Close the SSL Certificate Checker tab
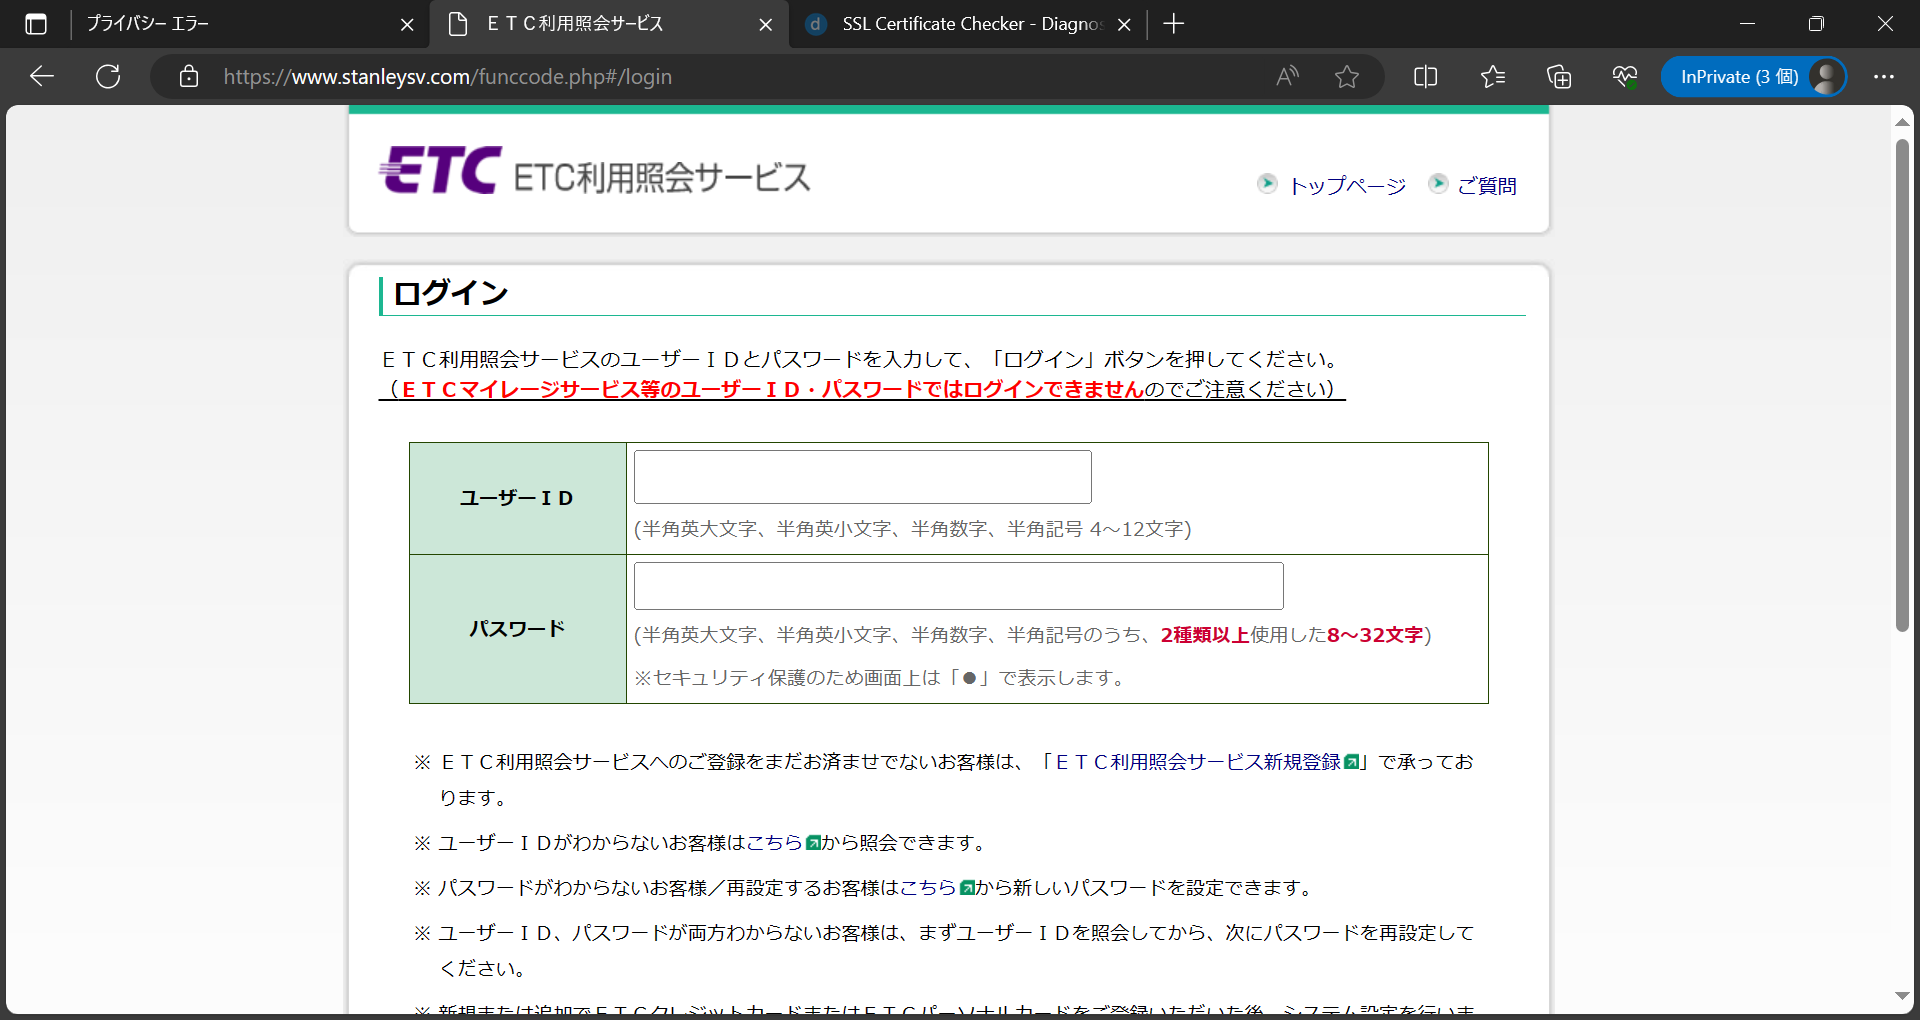 point(1124,25)
